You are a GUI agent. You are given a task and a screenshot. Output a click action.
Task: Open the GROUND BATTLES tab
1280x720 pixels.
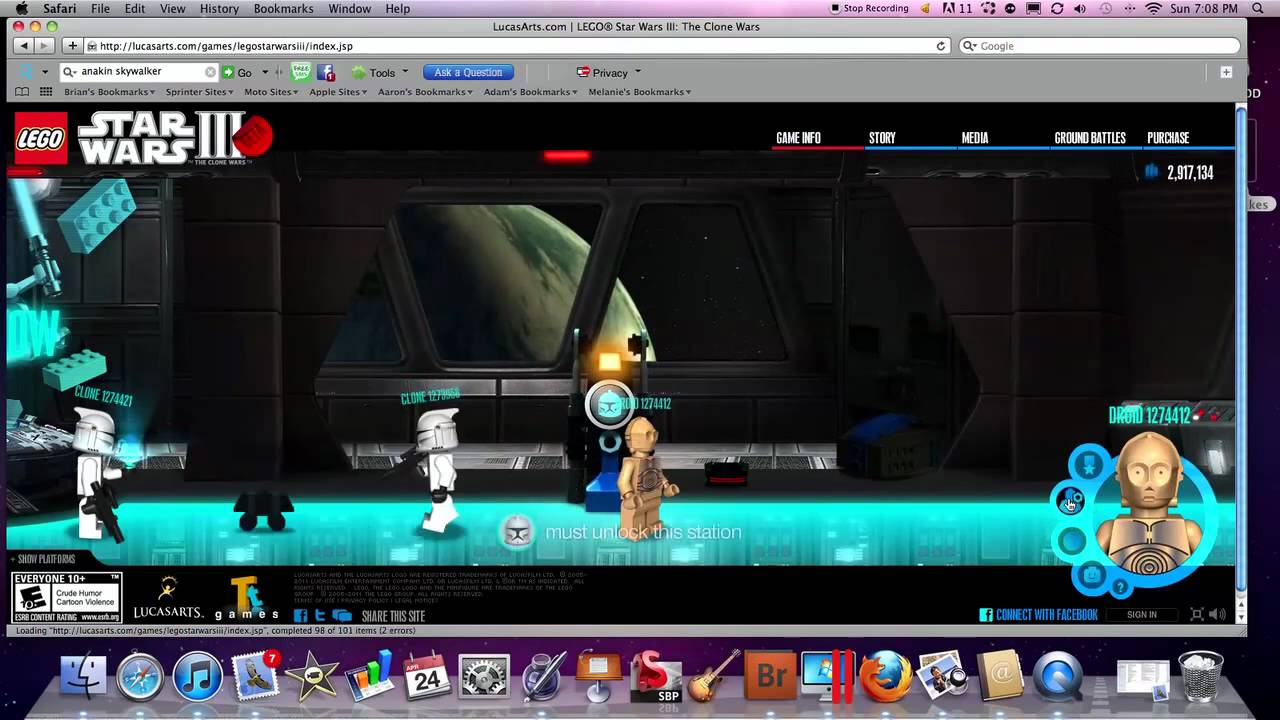1090,138
